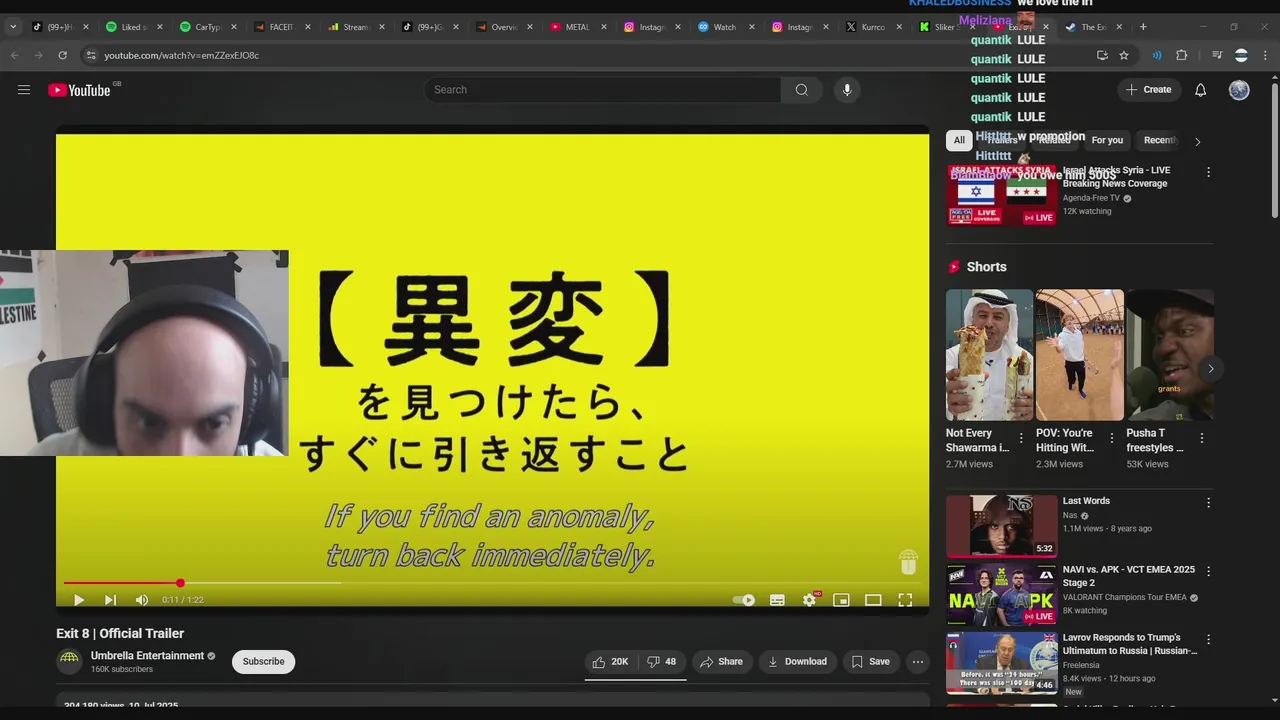Open options for Last Words video
Viewport: 1280px width, 720px height.
pyautogui.click(x=1208, y=503)
